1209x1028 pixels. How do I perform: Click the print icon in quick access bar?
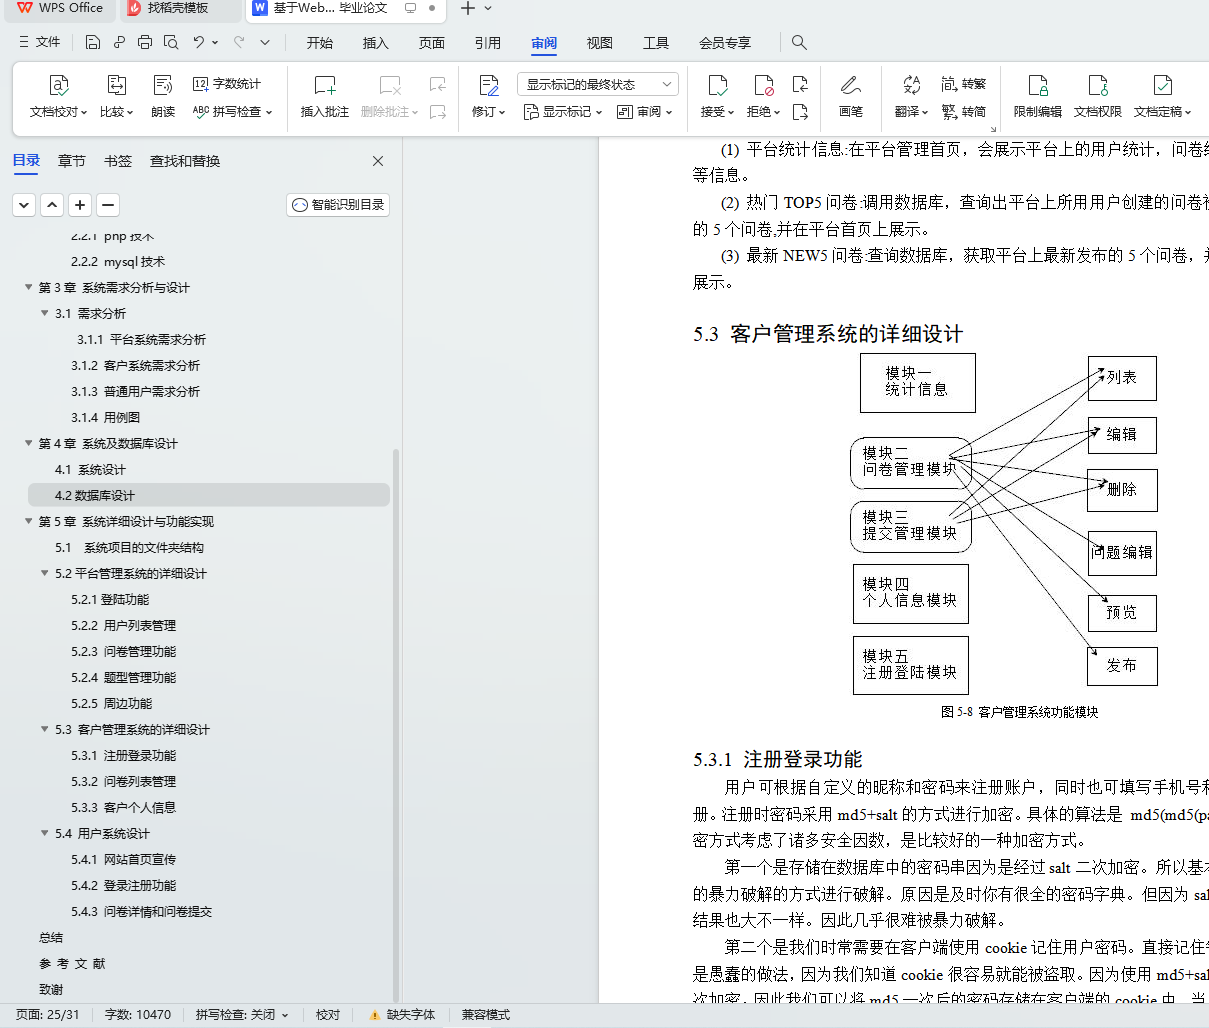(145, 42)
